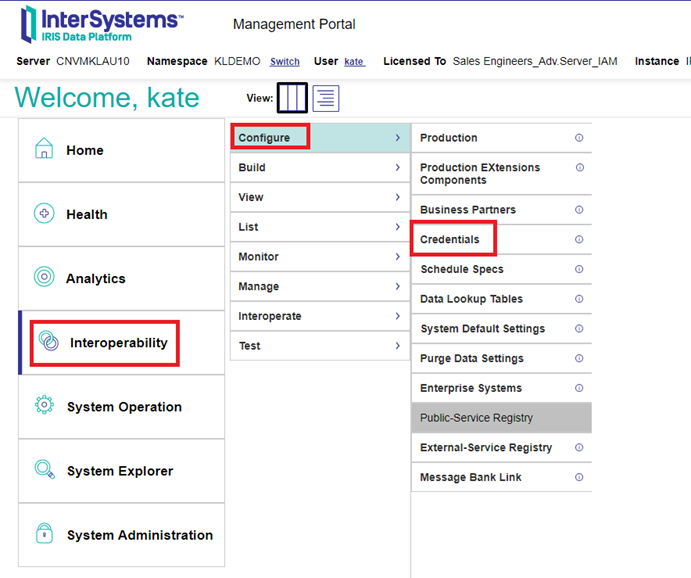Click the Home house icon
Viewport: 691px width, 578px height.
click(44, 150)
